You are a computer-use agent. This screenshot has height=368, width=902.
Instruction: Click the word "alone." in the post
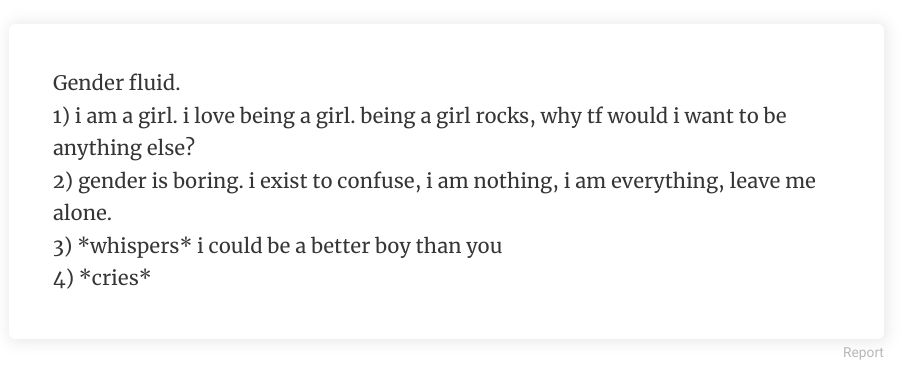click(x=82, y=213)
